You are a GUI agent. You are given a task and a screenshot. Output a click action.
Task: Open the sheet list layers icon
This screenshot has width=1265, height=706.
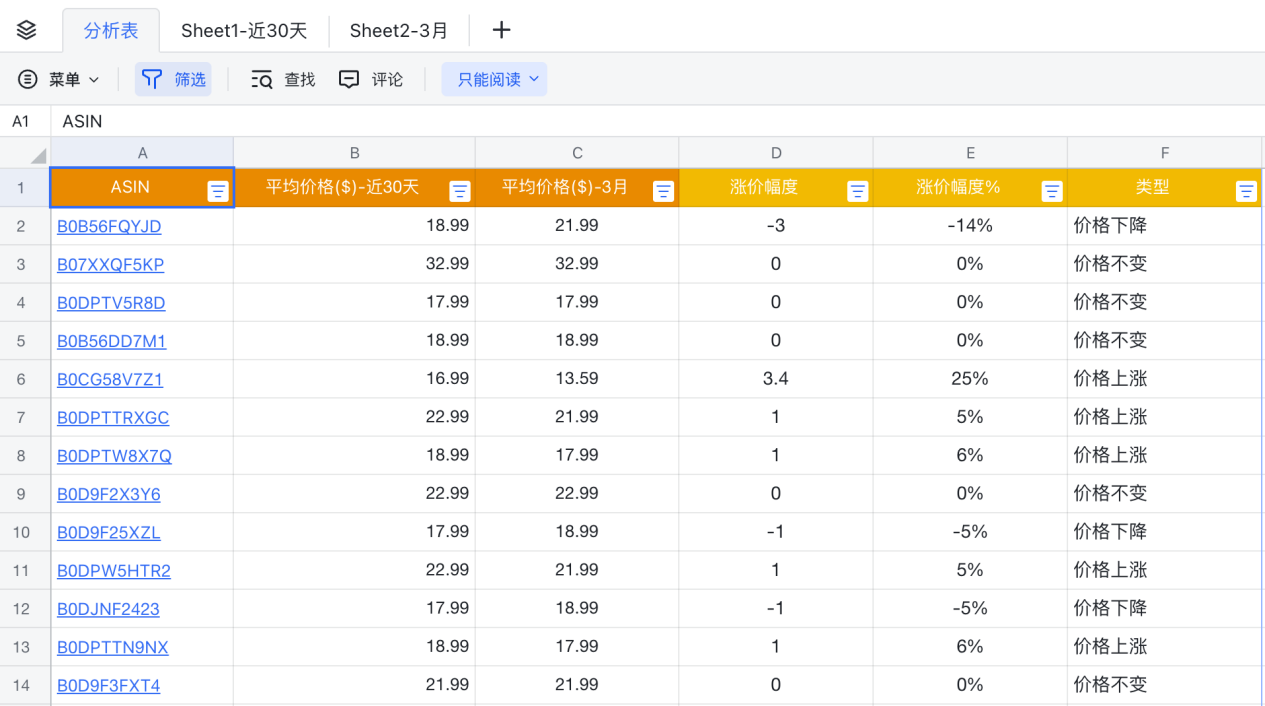pyautogui.click(x=27, y=30)
